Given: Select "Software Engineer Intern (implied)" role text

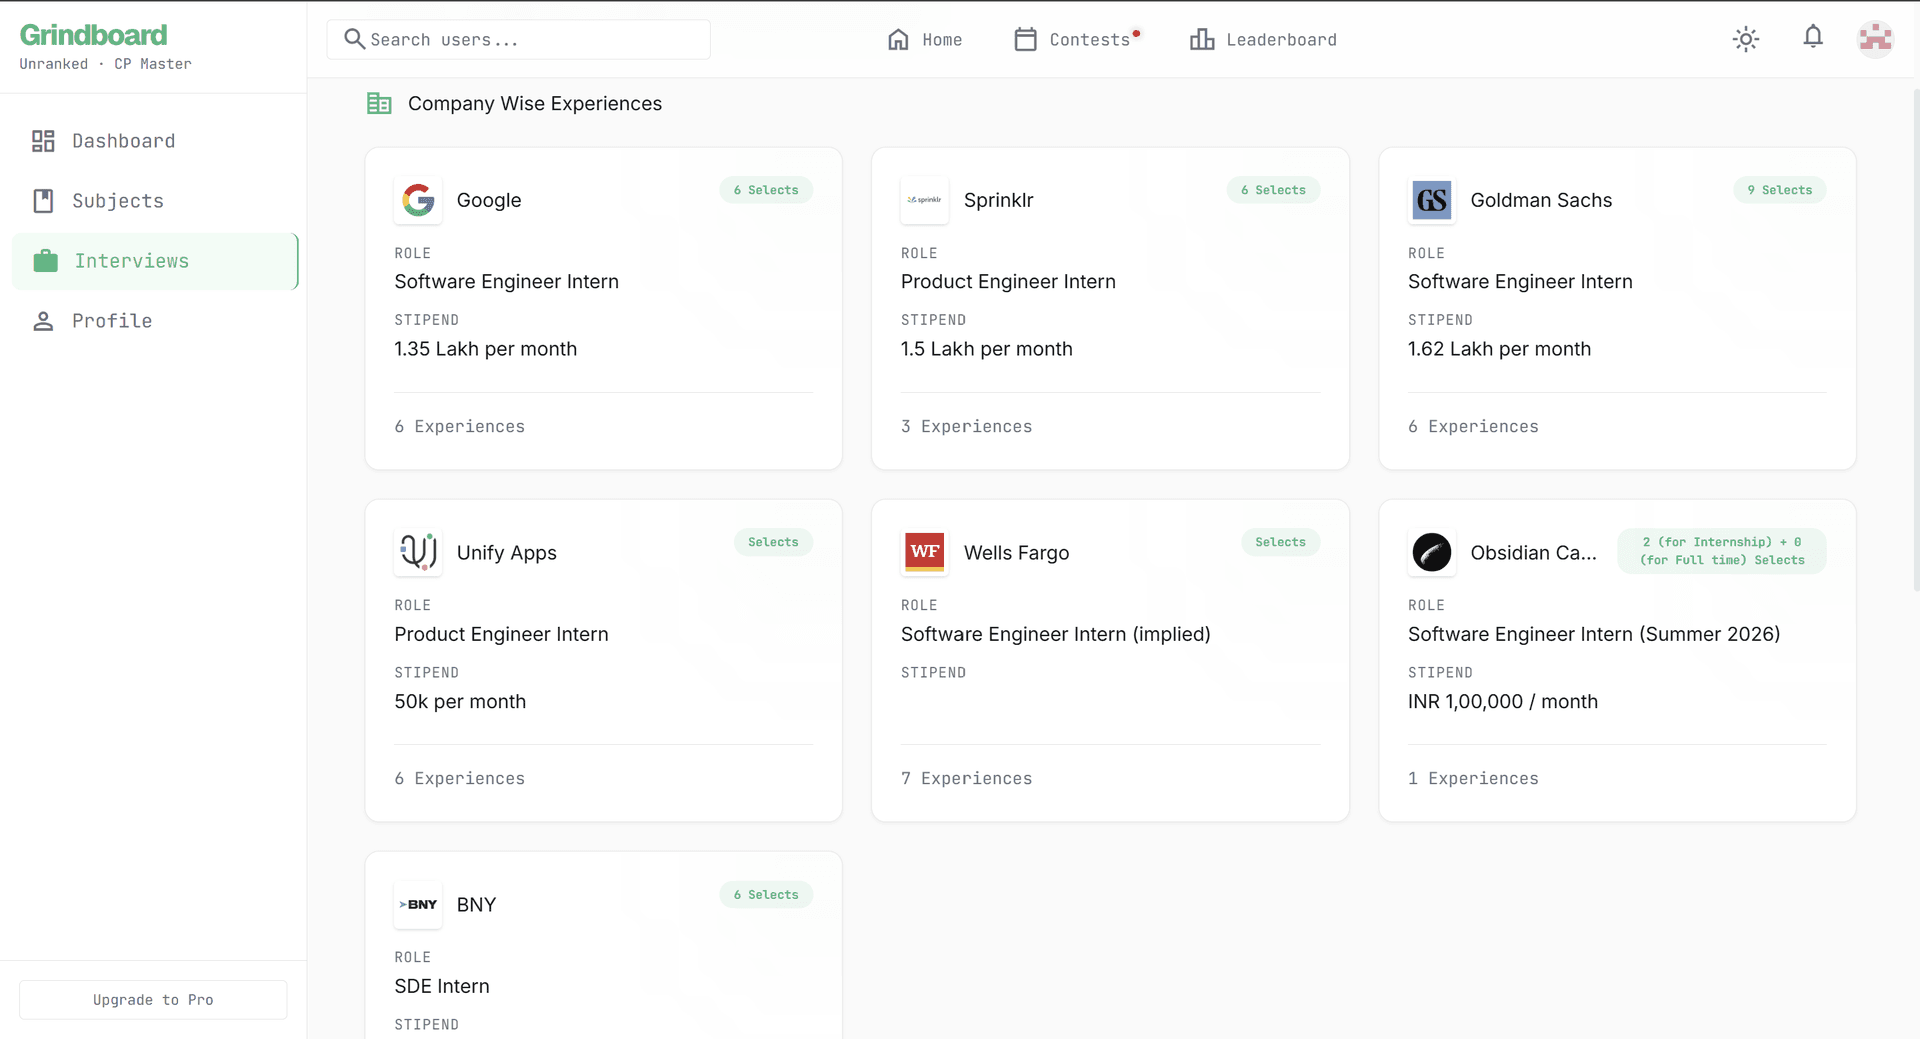Looking at the screenshot, I should [x=1056, y=634].
